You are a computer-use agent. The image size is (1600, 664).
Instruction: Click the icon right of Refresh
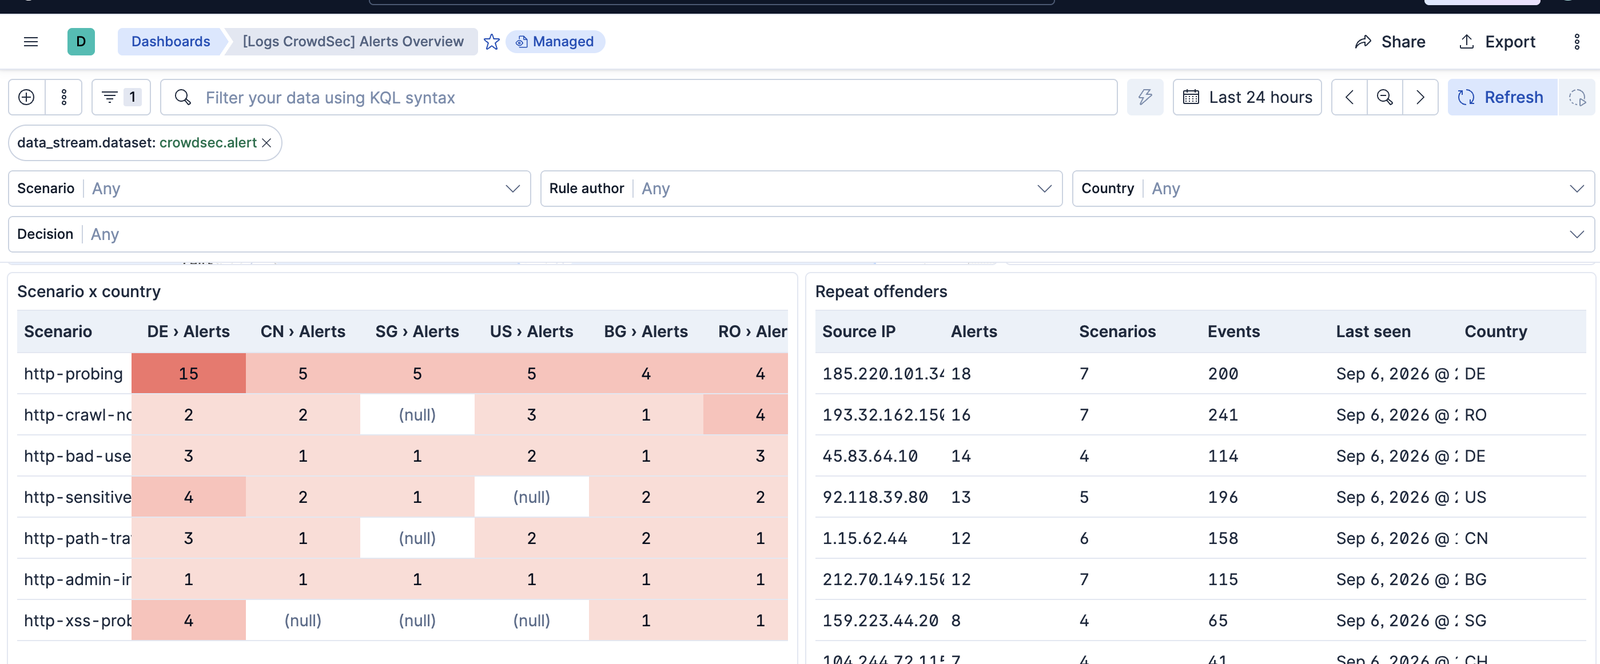coord(1577,97)
